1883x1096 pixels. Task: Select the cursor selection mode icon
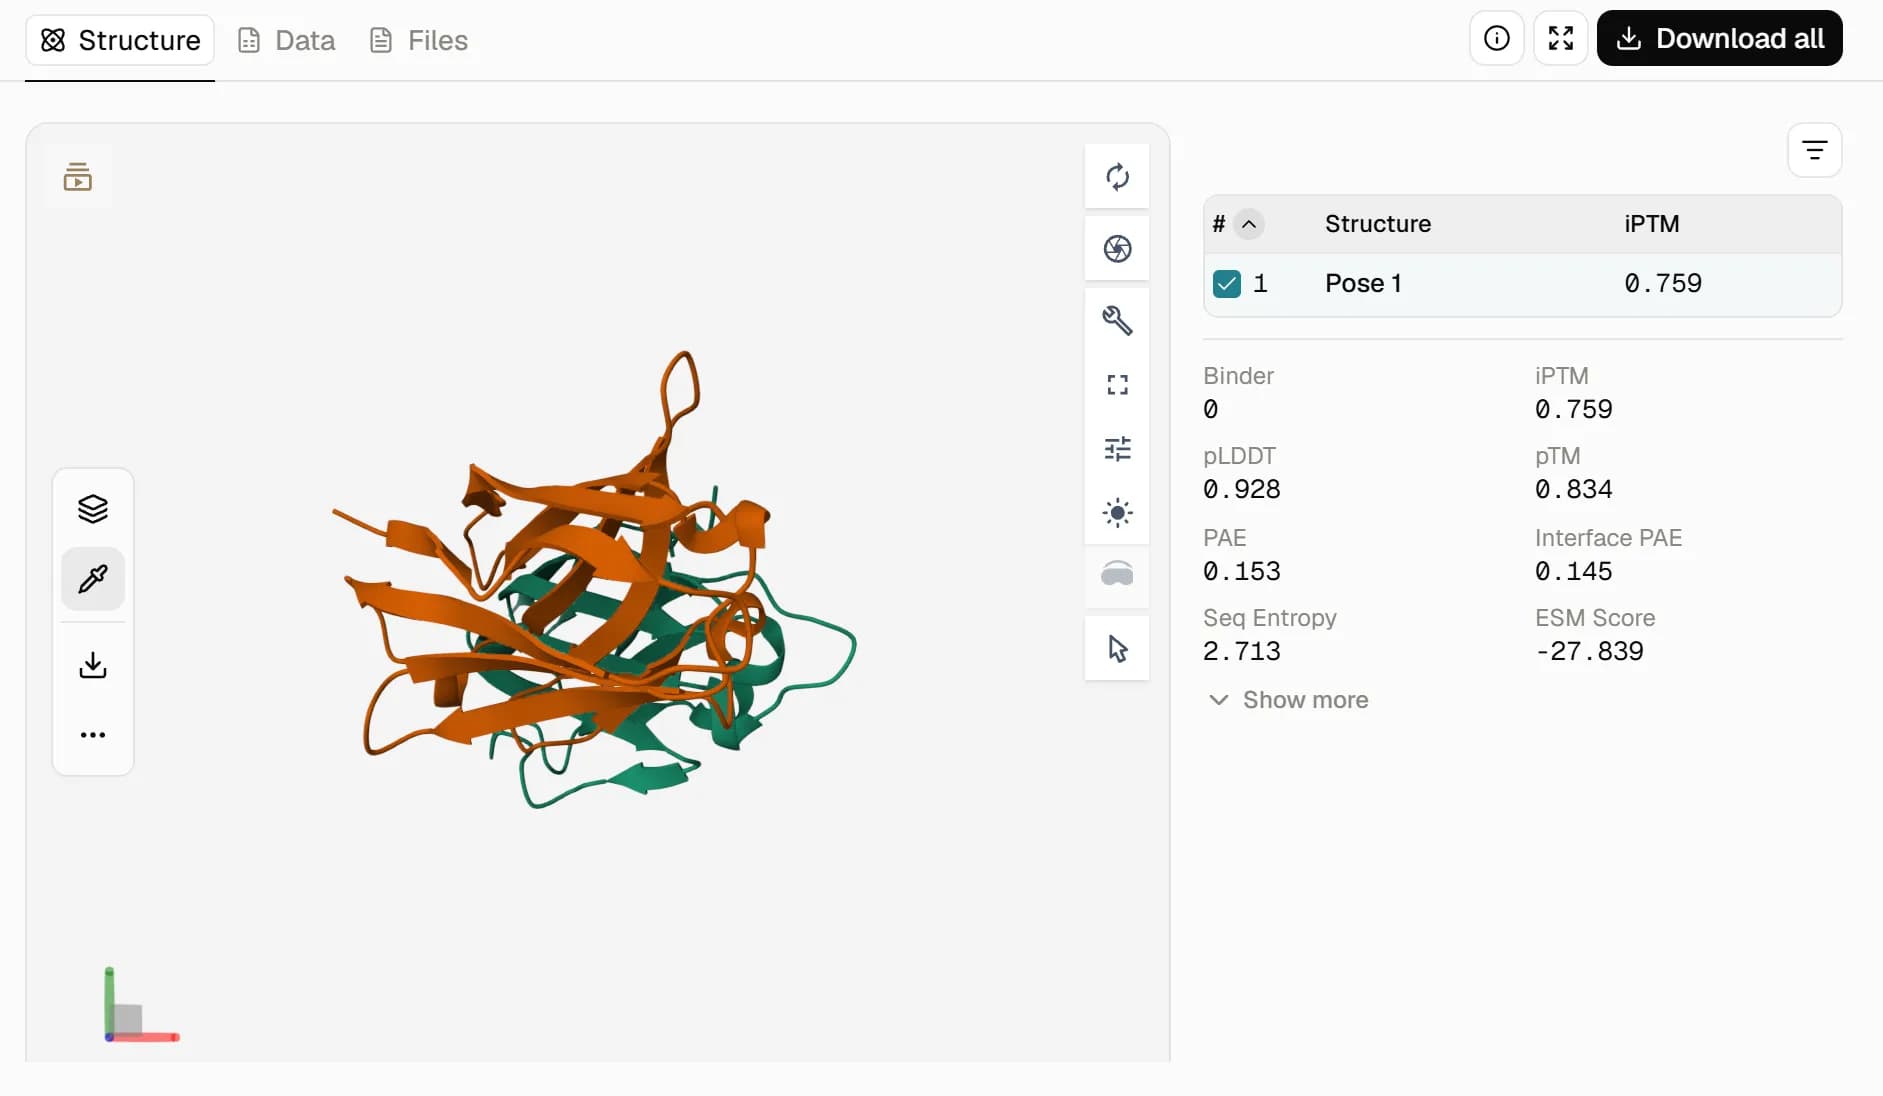1117,649
